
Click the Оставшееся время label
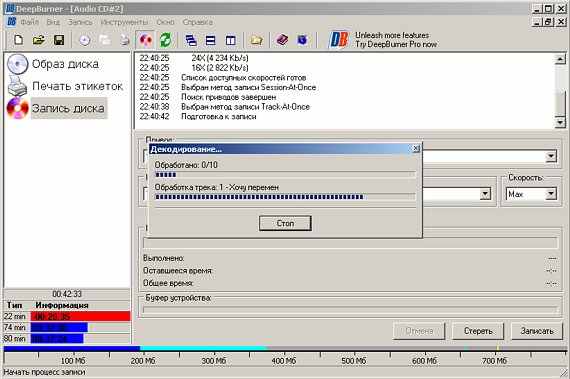[177, 271]
